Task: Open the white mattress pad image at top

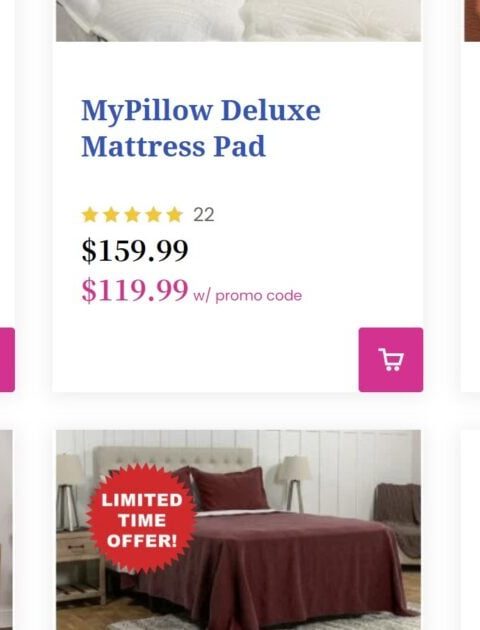Action: coord(238,20)
